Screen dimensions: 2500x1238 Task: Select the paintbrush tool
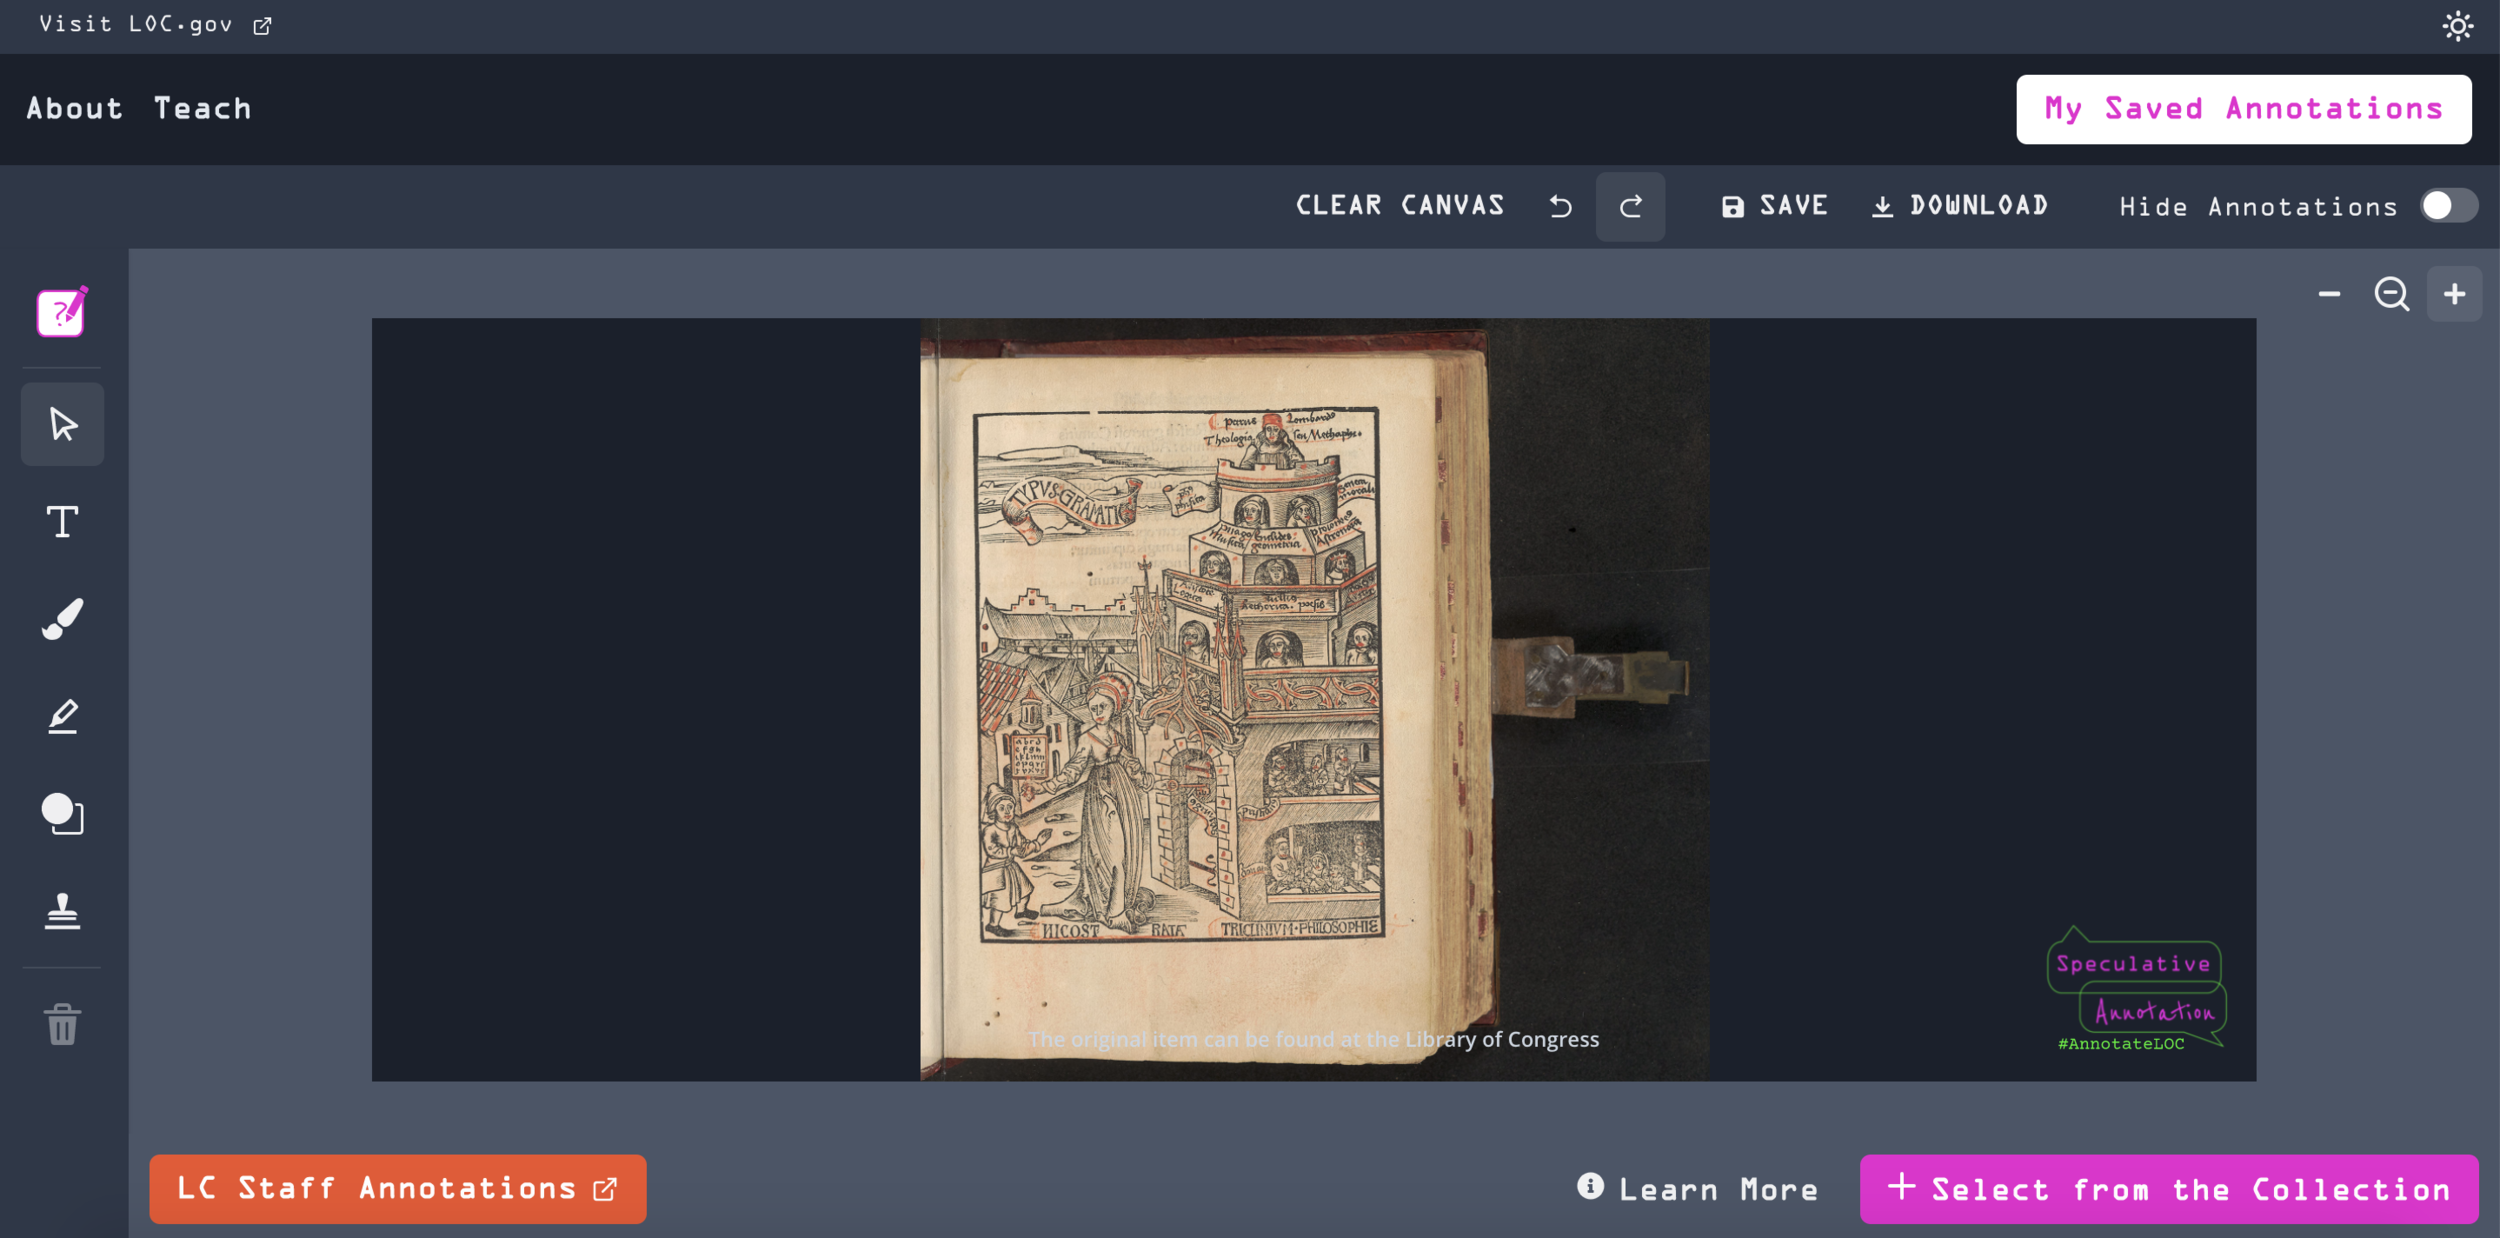point(62,619)
